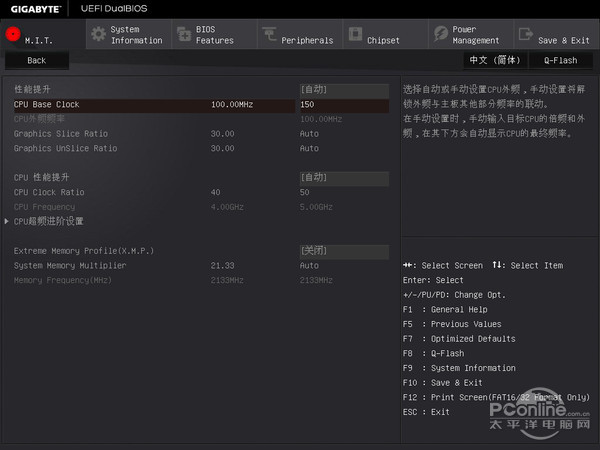Click the F10 Save & Exit help line
600x450 pixels.
pyautogui.click(x=442, y=383)
